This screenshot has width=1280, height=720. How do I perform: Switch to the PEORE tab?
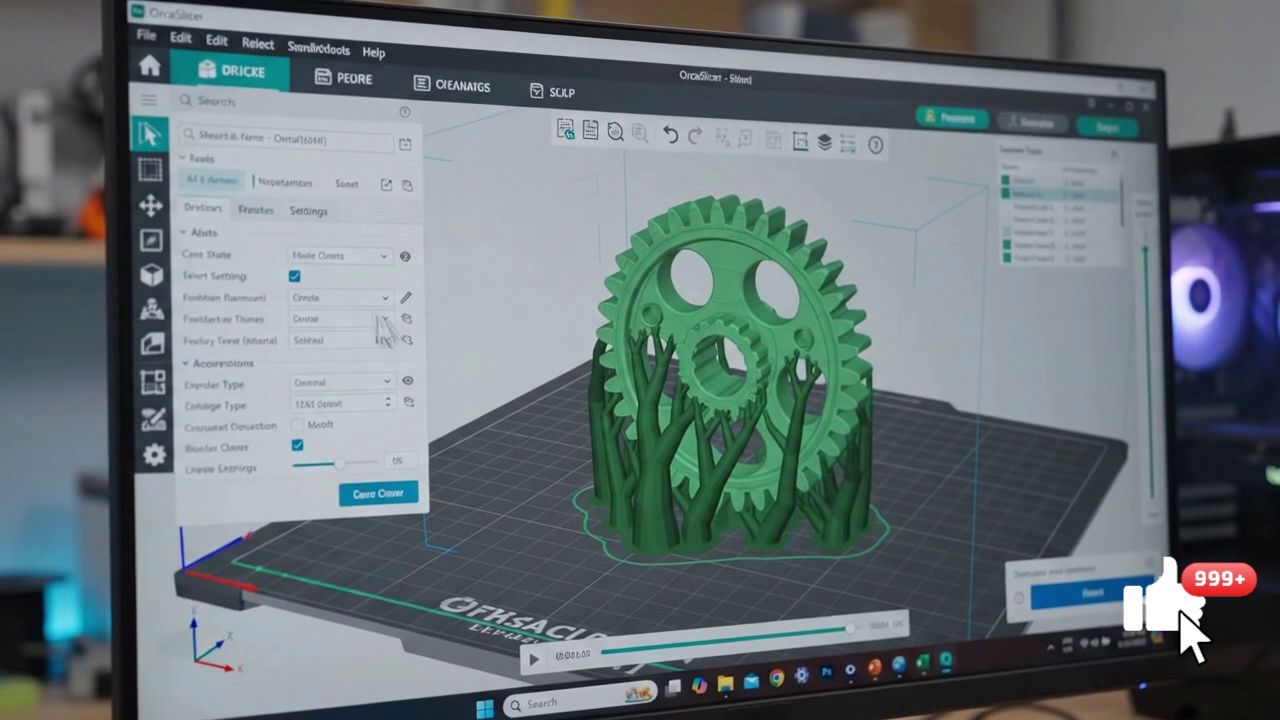click(343, 78)
